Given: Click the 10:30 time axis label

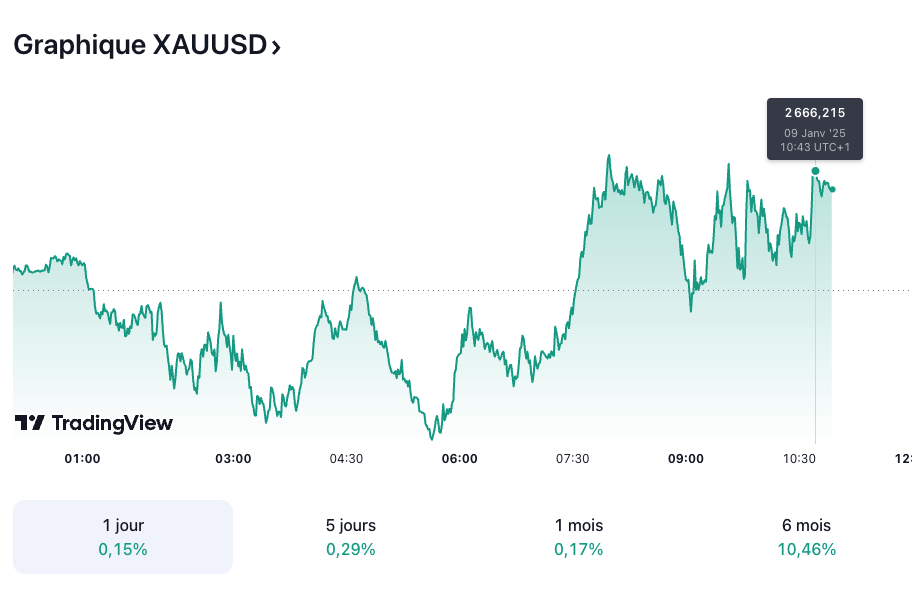Looking at the screenshot, I should [799, 459].
